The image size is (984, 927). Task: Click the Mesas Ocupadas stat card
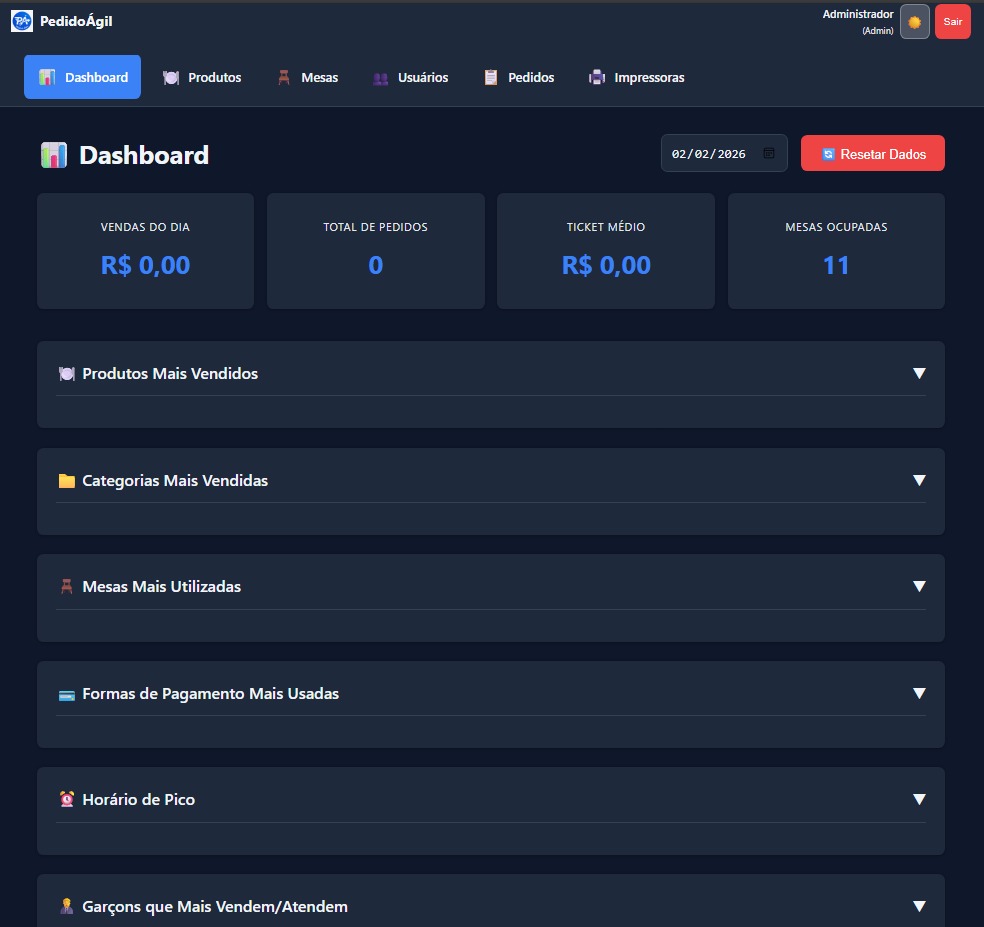click(836, 250)
